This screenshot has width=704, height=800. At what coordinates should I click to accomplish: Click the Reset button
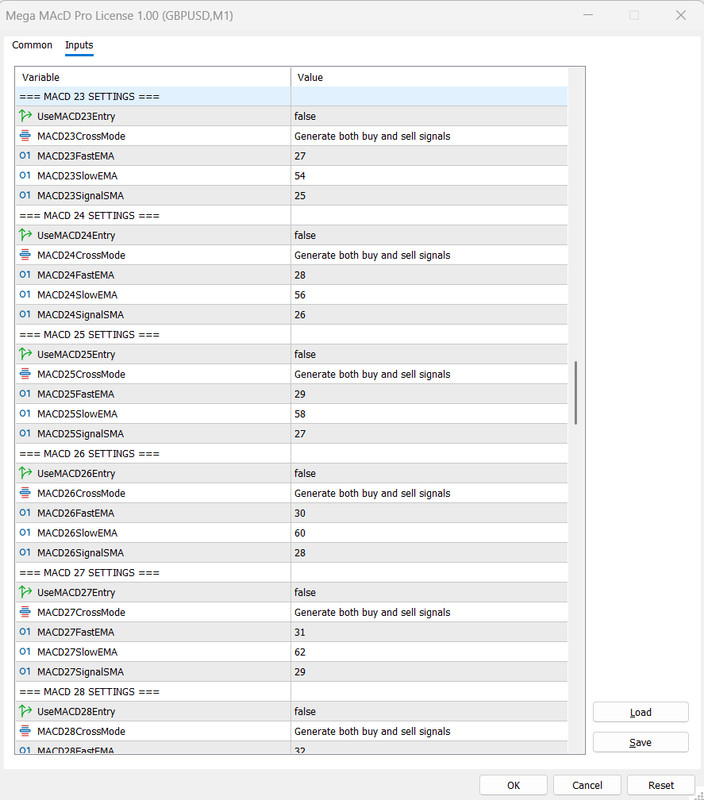tap(661, 785)
